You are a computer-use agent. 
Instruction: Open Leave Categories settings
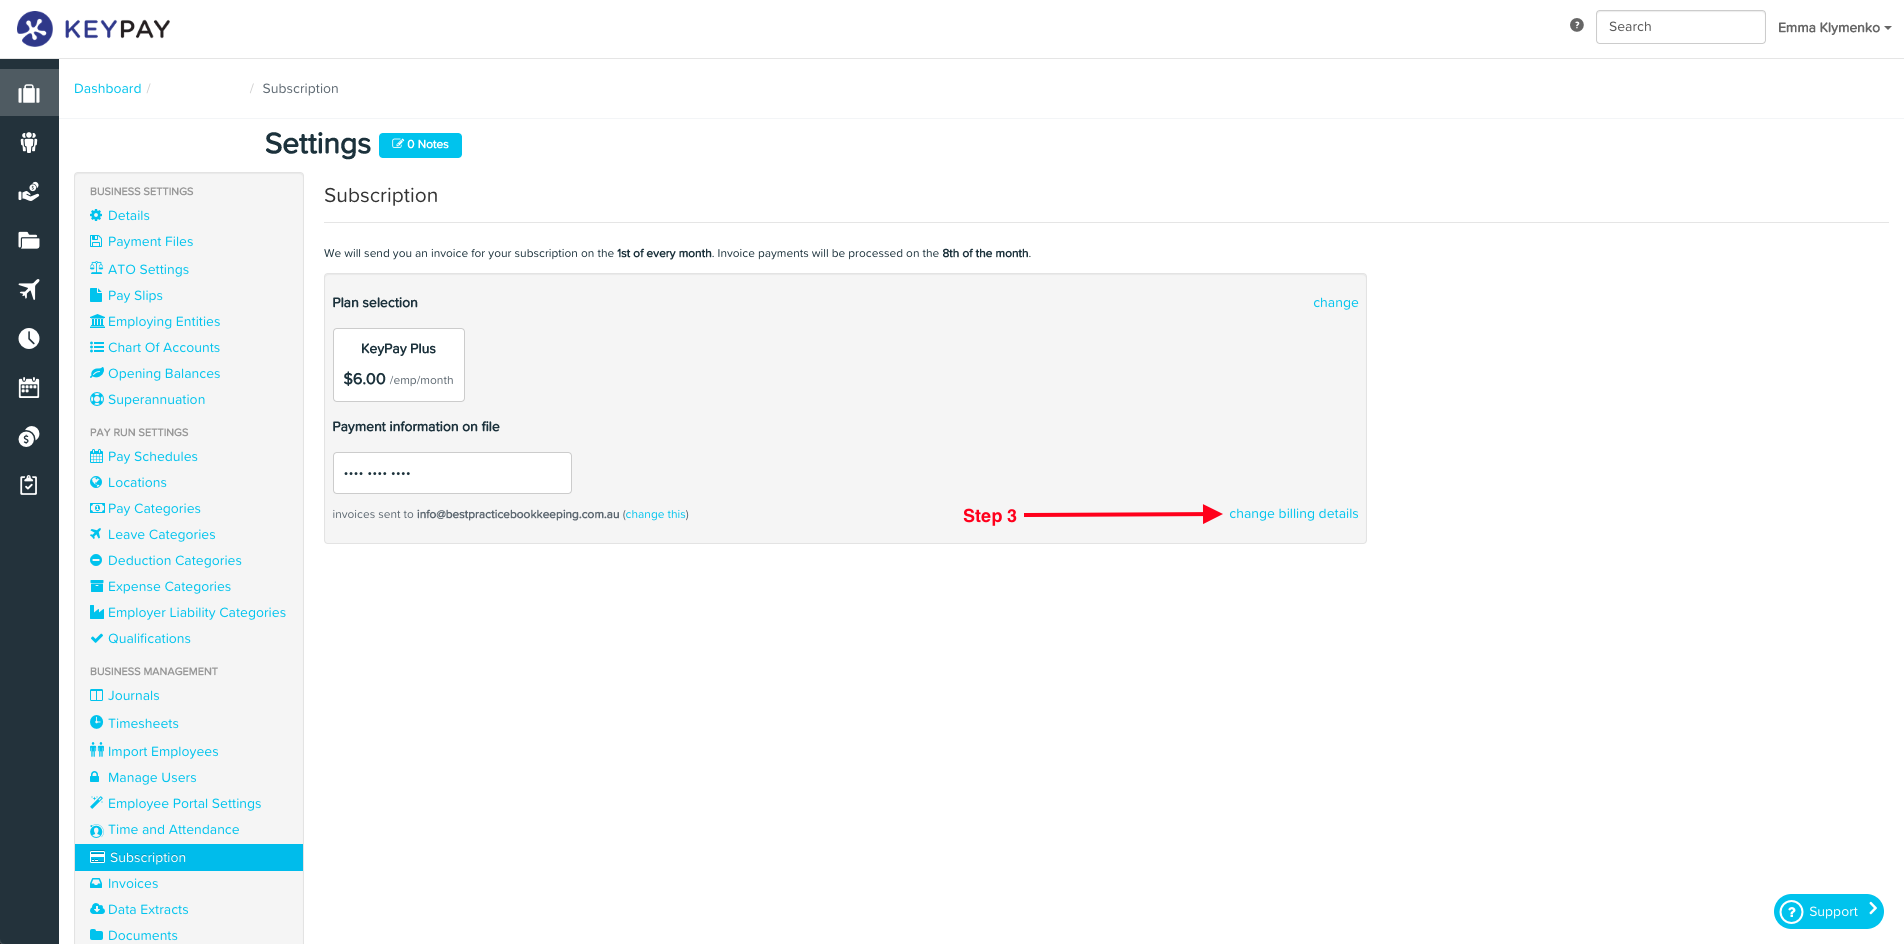[x=162, y=534]
